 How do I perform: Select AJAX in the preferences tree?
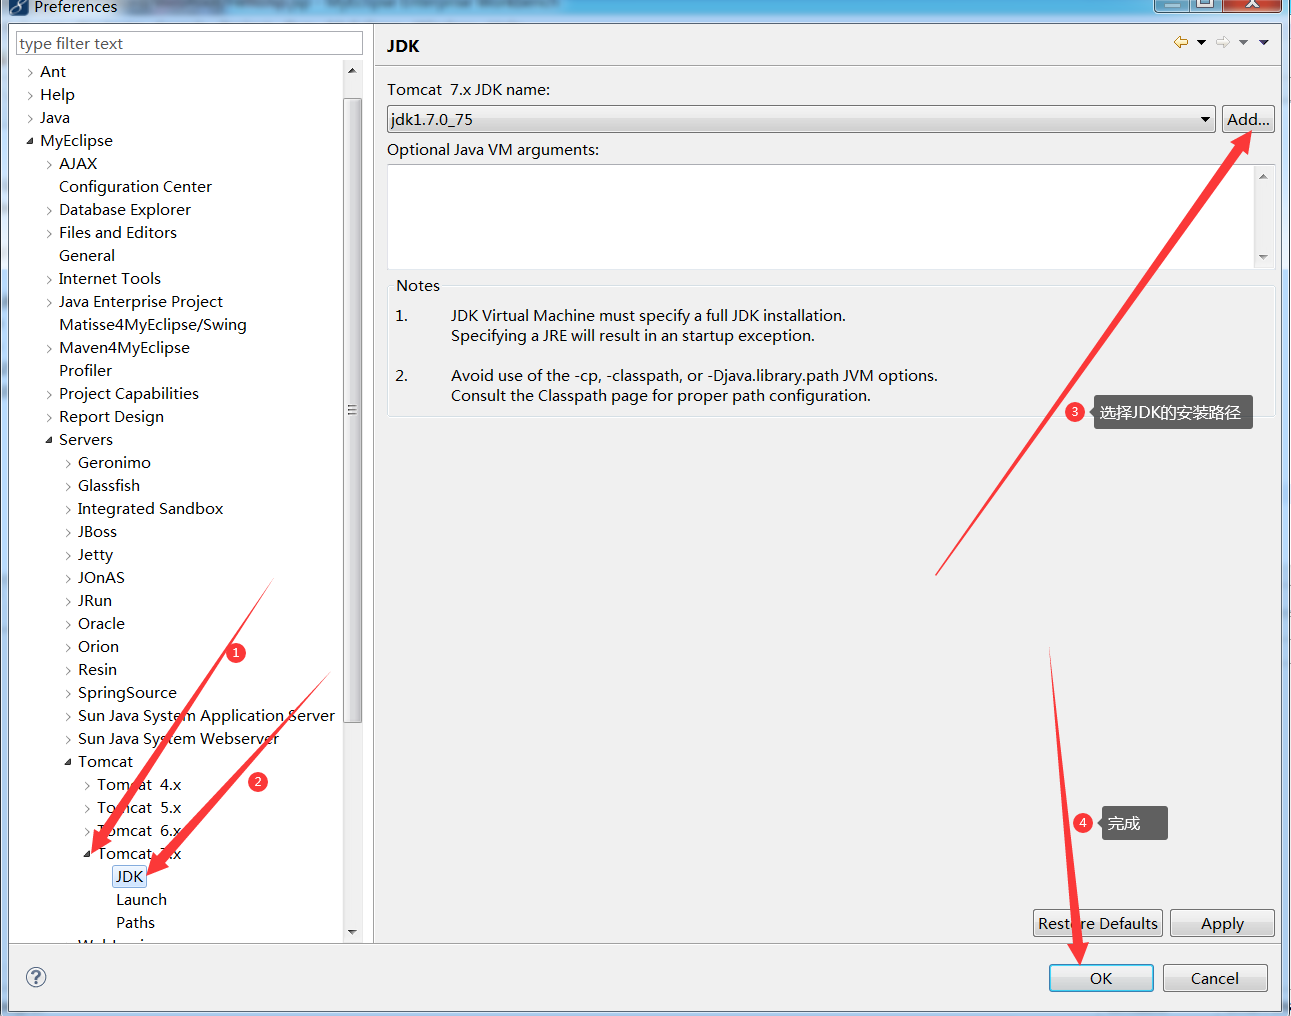pyautogui.click(x=78, y=163)
